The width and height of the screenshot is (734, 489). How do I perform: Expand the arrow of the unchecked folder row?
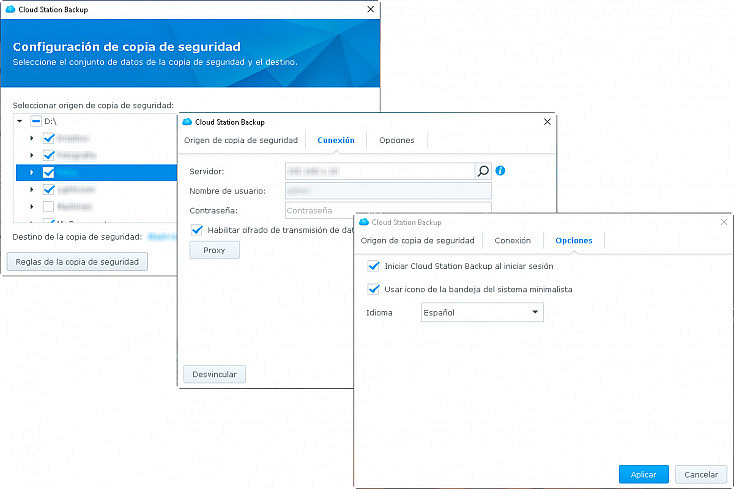[31, 206]
